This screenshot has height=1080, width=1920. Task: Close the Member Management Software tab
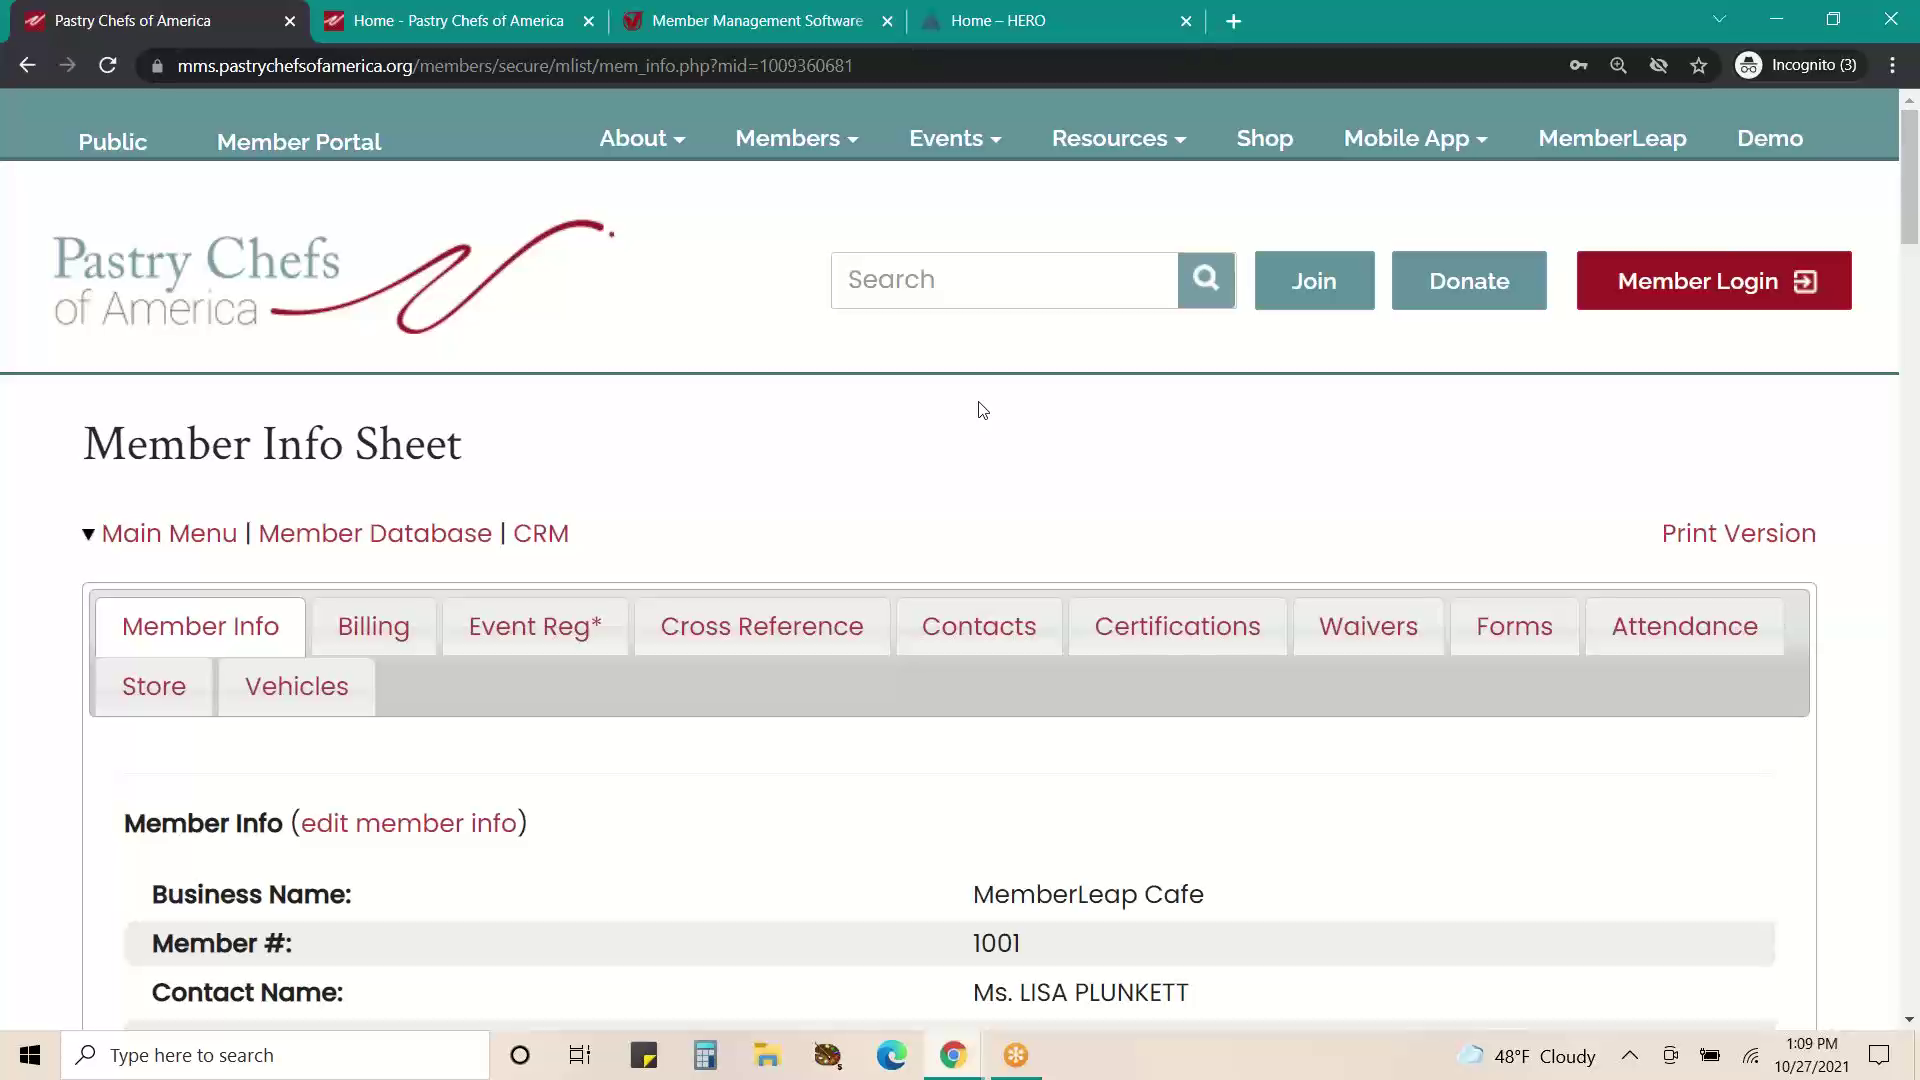[x=887, y=21]
